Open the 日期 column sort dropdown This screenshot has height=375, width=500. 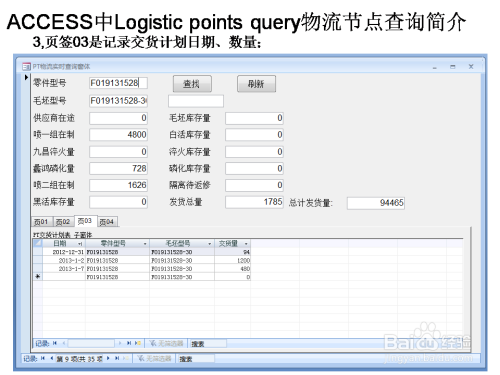(80, 244)
